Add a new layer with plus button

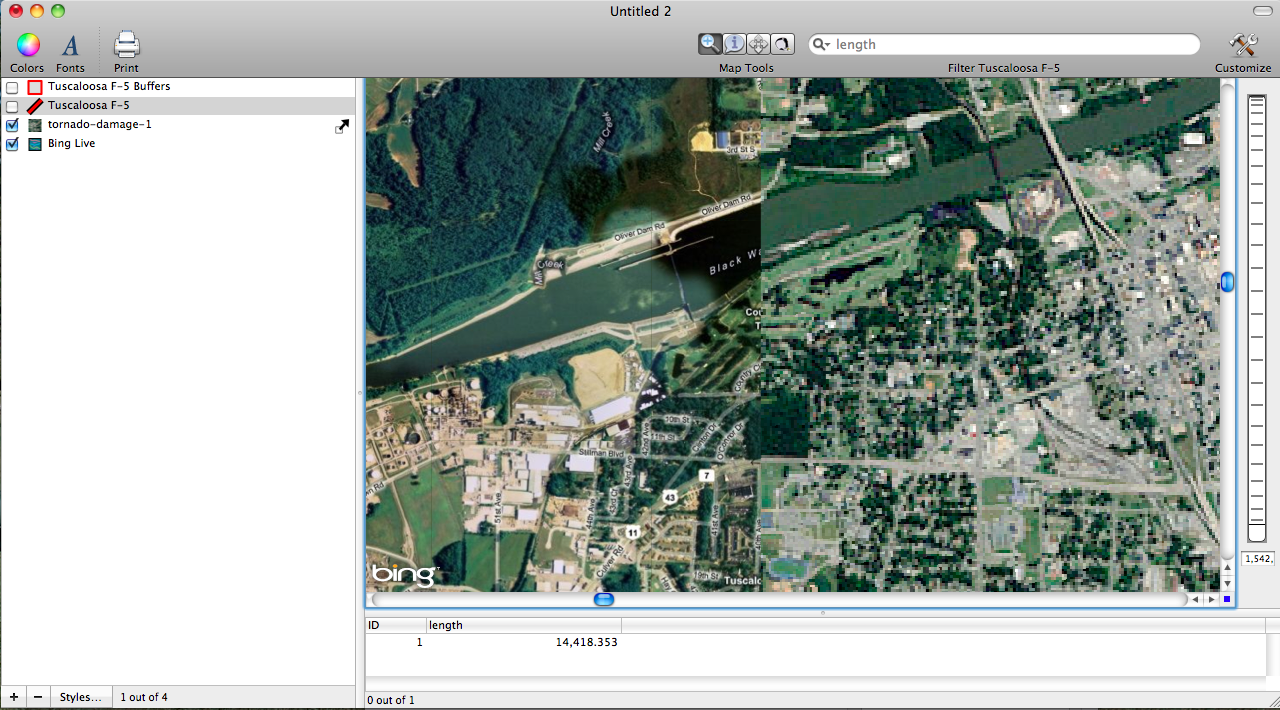point(13,696)
